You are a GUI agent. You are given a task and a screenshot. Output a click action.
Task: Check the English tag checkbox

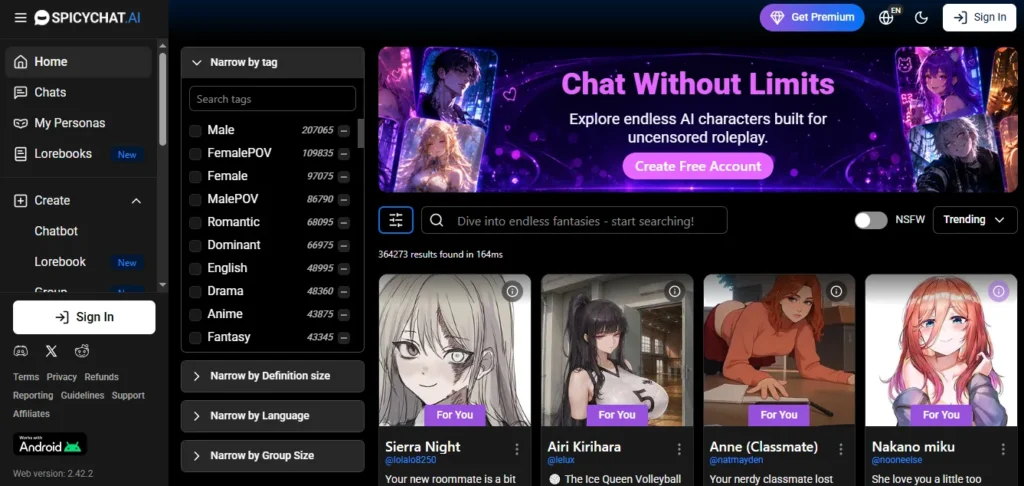click(195, 268)
